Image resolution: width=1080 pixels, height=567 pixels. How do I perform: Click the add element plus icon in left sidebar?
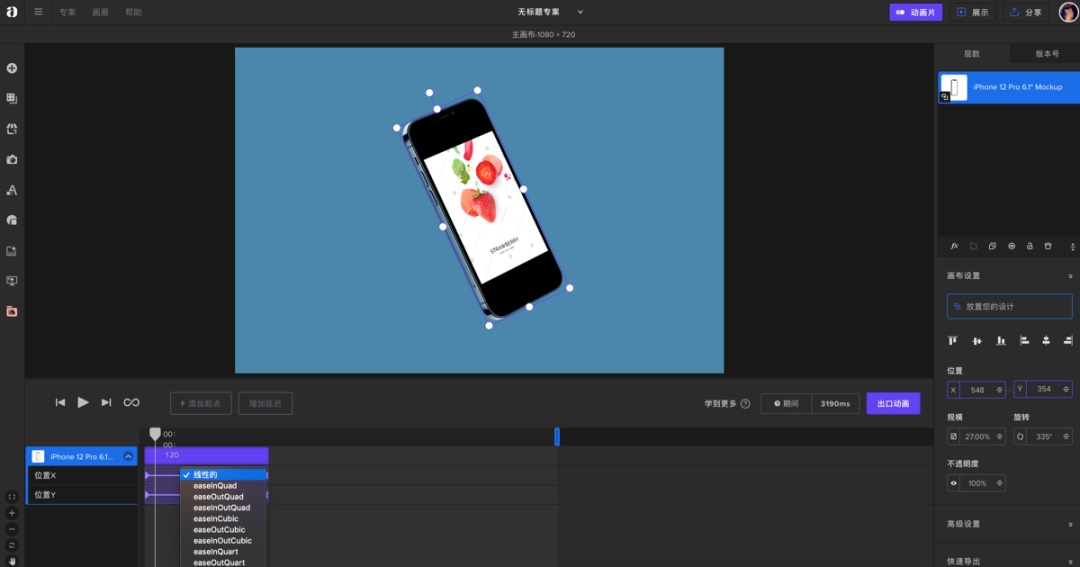coord(12,68)
